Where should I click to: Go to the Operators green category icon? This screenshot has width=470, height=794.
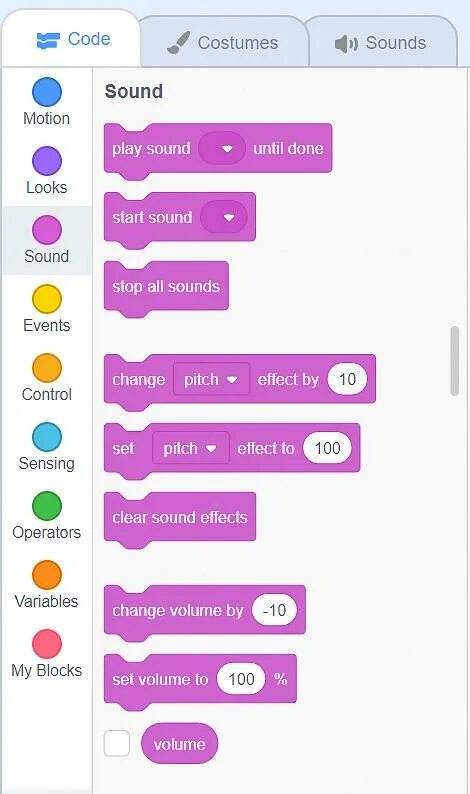(47, 505)
